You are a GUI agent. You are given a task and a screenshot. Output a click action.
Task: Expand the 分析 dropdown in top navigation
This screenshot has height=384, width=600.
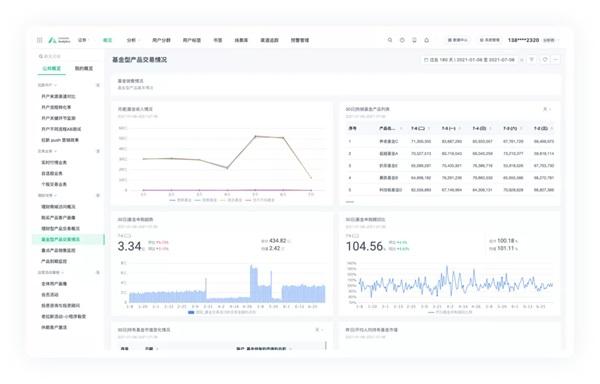(133, 40)
